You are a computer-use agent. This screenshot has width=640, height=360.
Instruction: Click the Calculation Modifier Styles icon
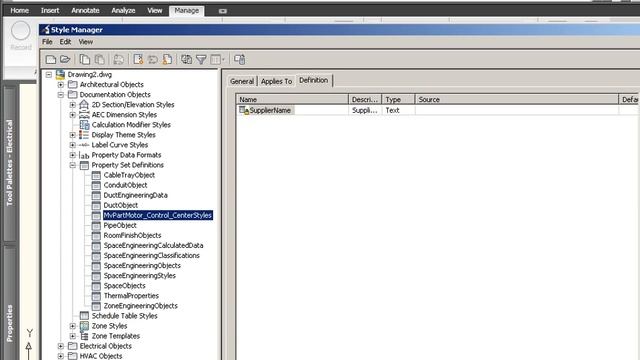pos(84,125)
